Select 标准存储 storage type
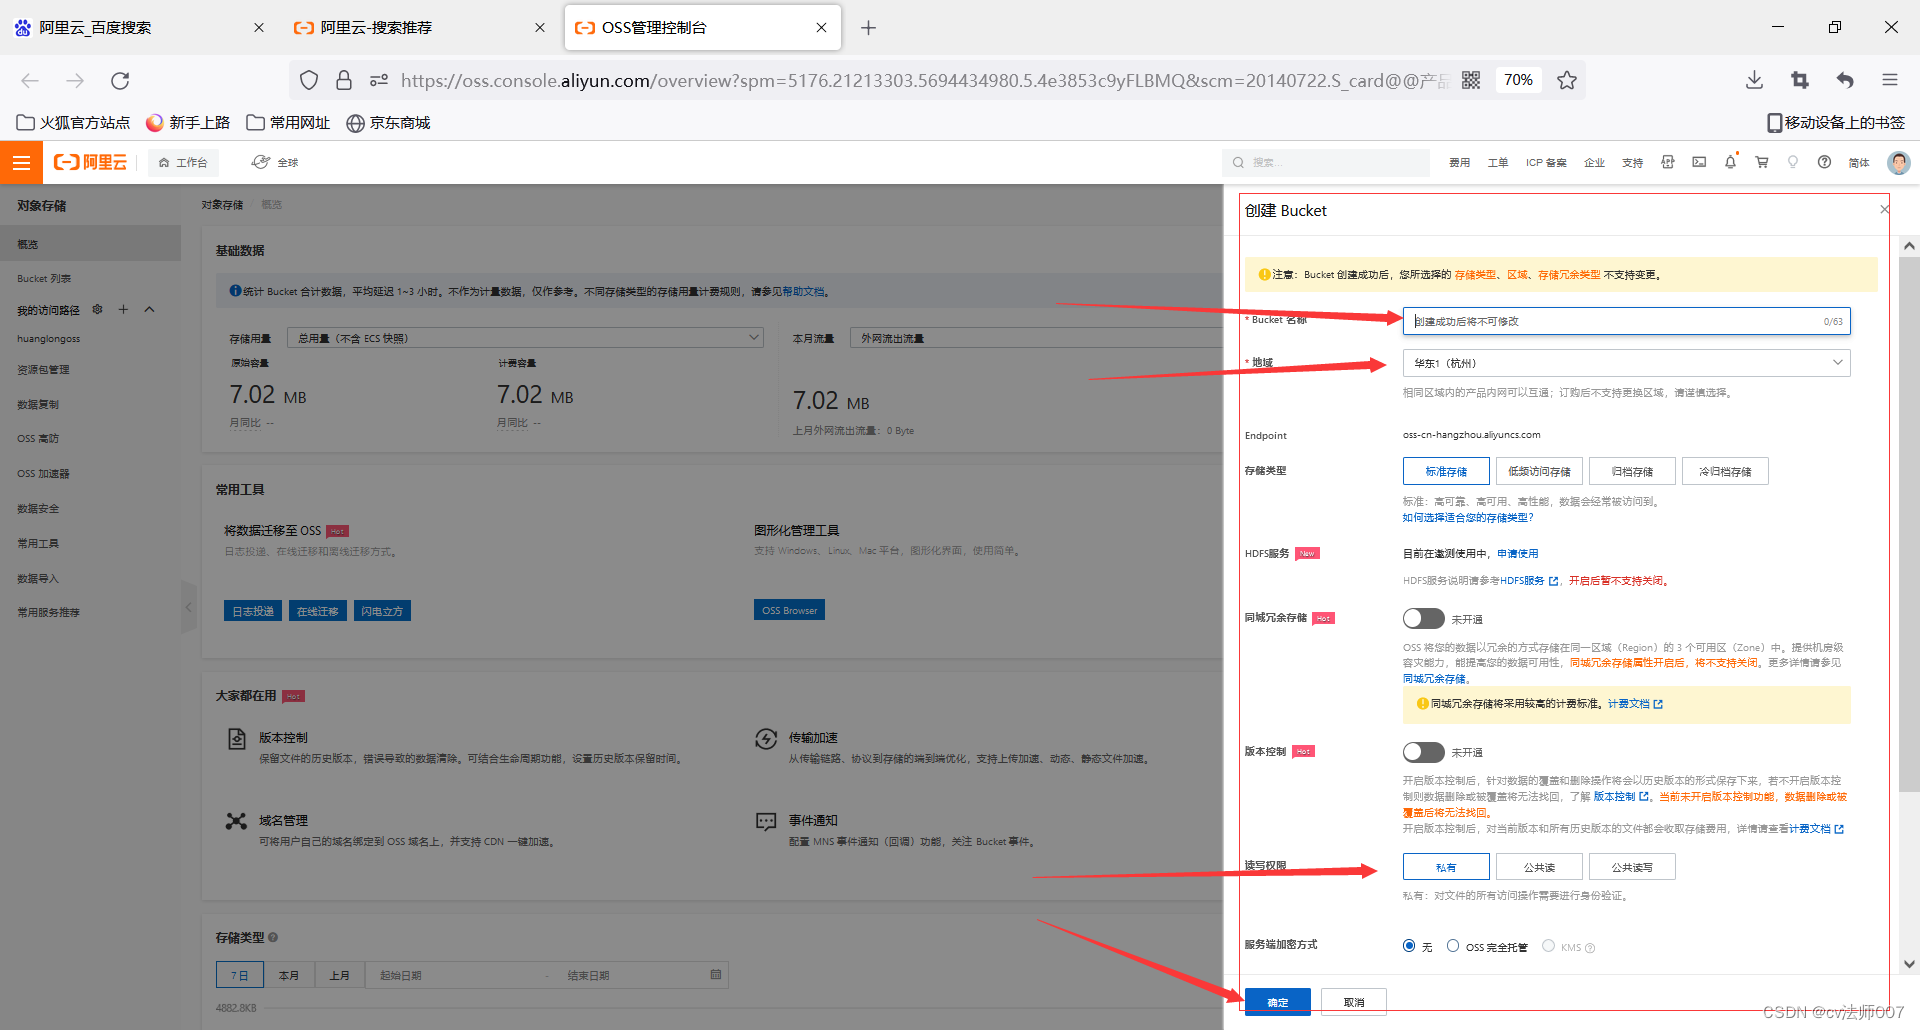The height and width of the screenshot is (1030, 1920). (1446, 471)
